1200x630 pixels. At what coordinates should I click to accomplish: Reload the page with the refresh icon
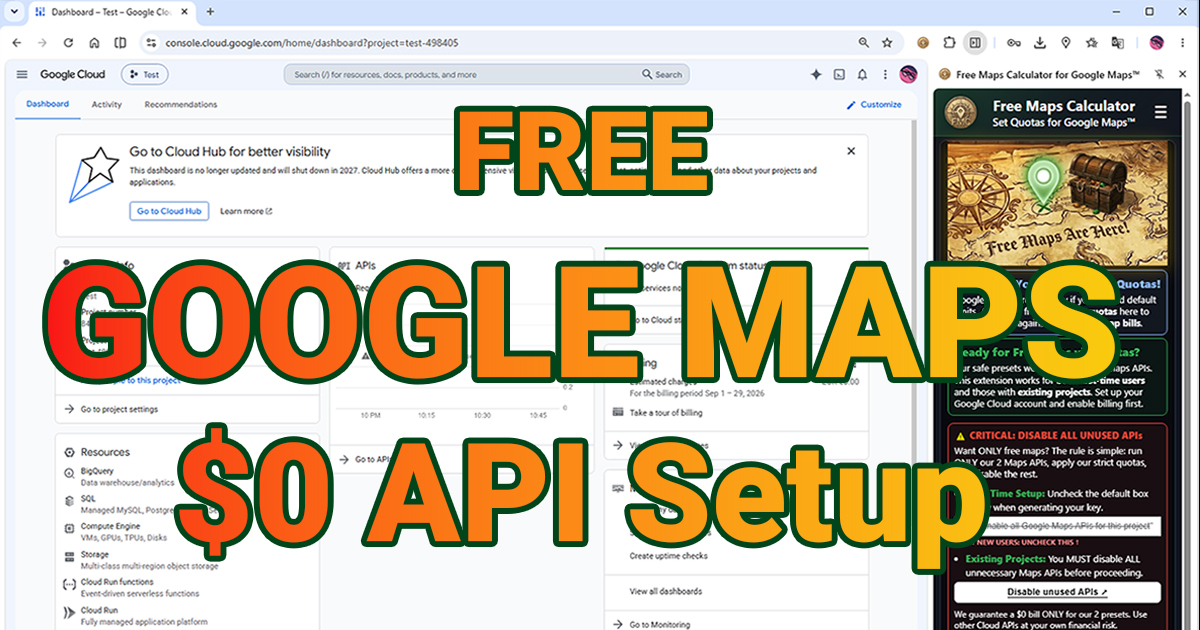68,42
